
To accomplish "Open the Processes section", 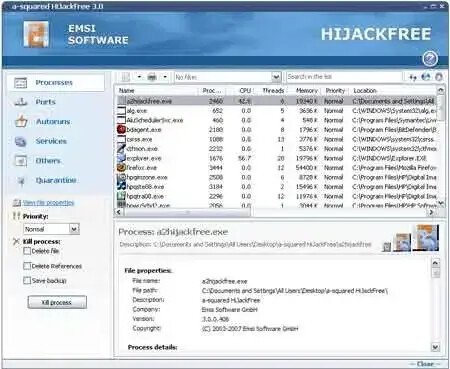I will [56, 82].
